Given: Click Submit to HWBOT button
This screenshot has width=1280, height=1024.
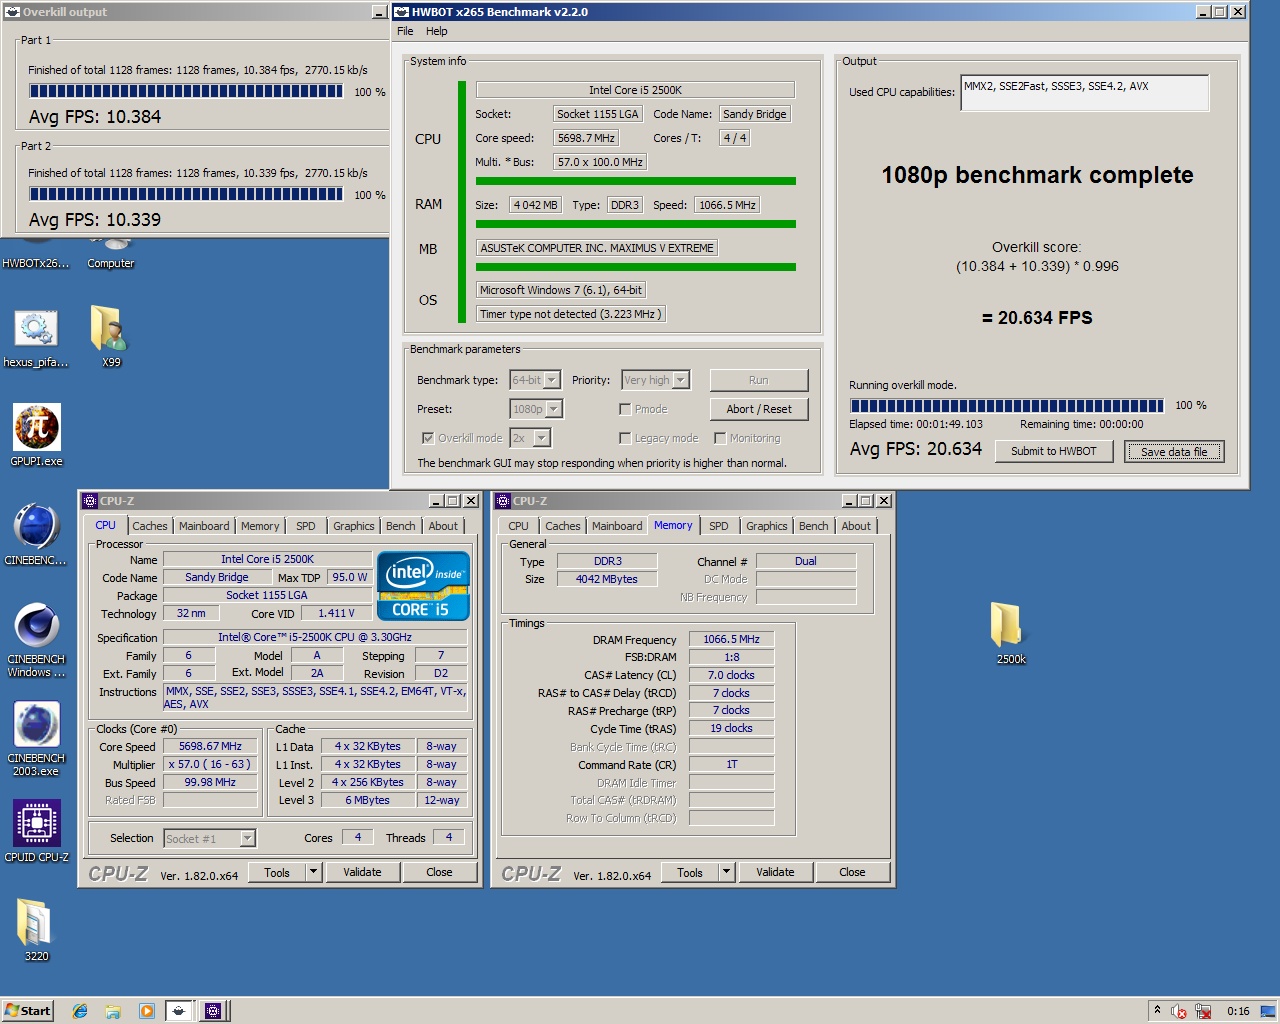Looking at the screenshot, I should [1053, 451].
